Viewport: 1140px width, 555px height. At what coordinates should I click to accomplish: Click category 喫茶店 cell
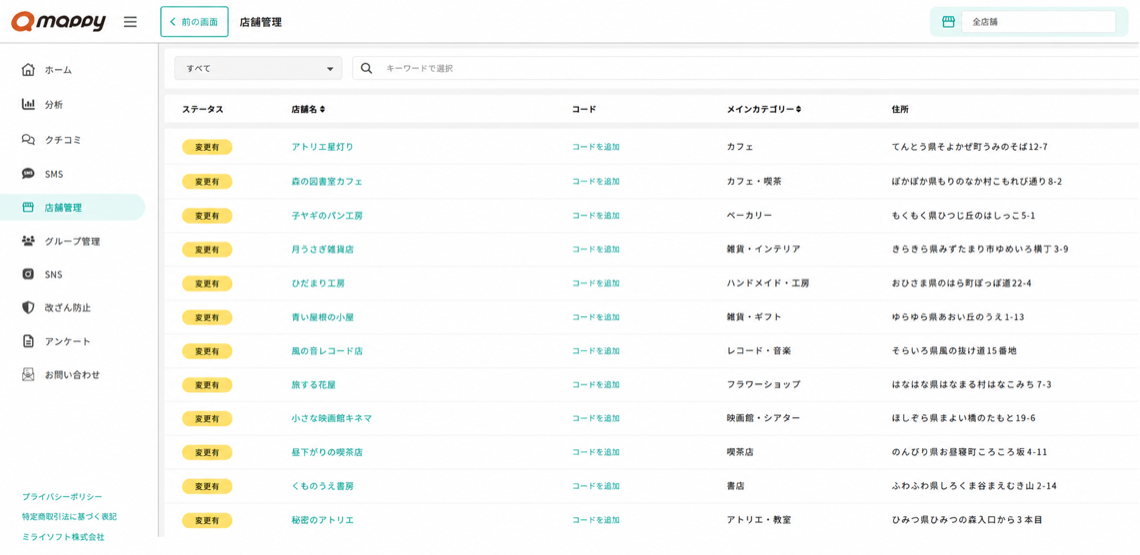[x=740, y=452]
